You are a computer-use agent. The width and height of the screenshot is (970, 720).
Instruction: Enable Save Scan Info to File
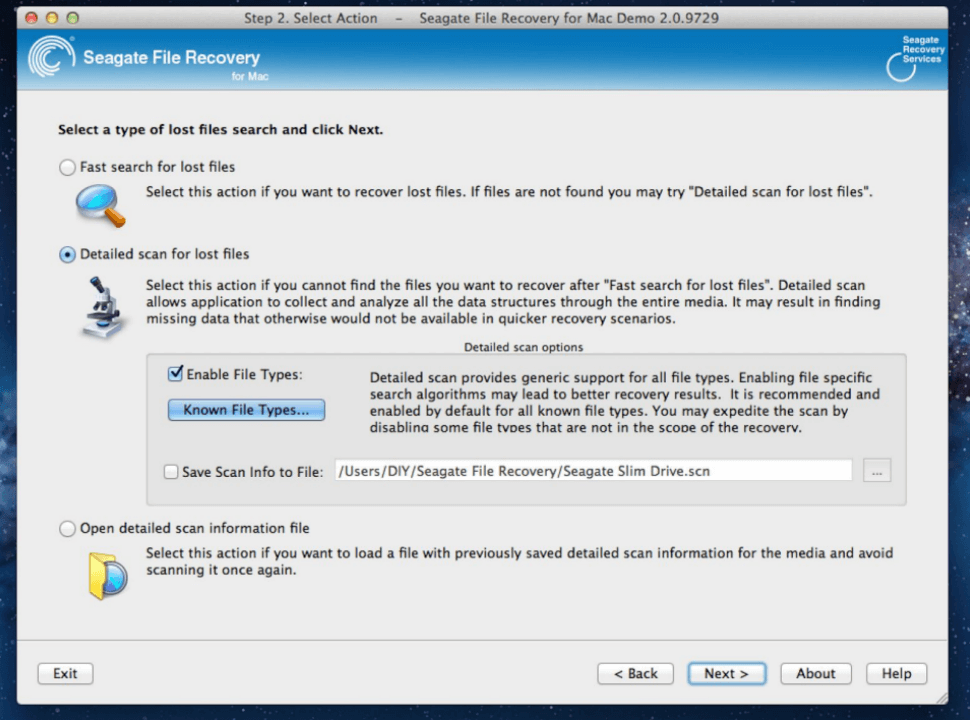click(x=171, y=472)
